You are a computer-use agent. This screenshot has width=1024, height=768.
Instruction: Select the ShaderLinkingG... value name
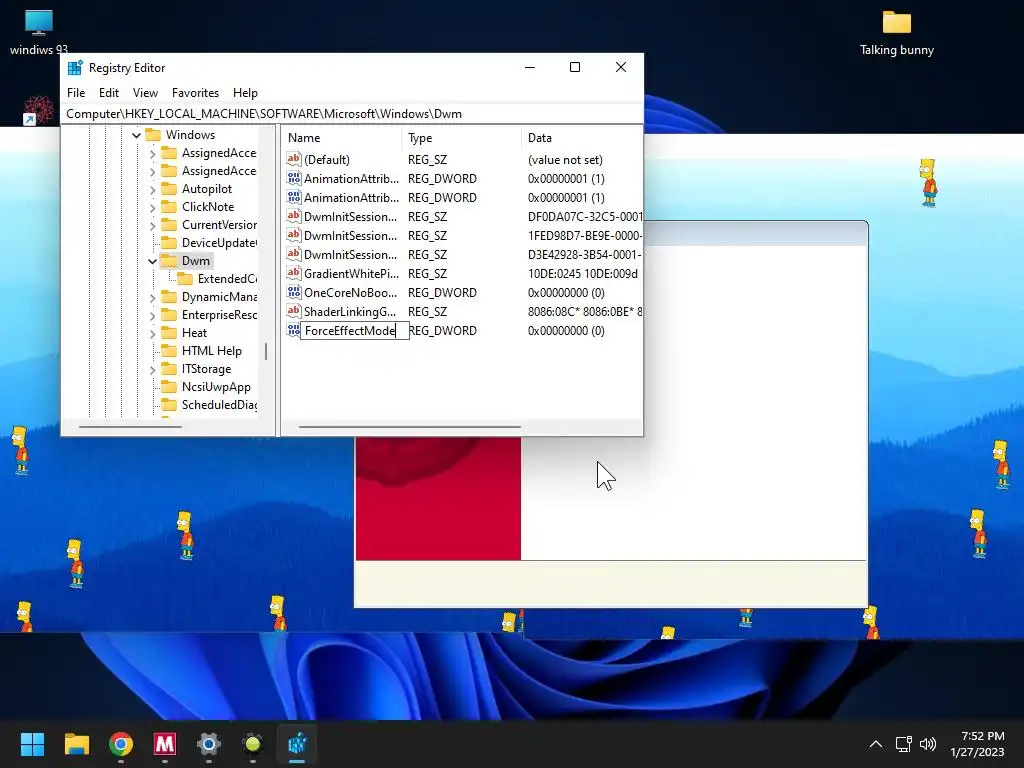point(350,312)
